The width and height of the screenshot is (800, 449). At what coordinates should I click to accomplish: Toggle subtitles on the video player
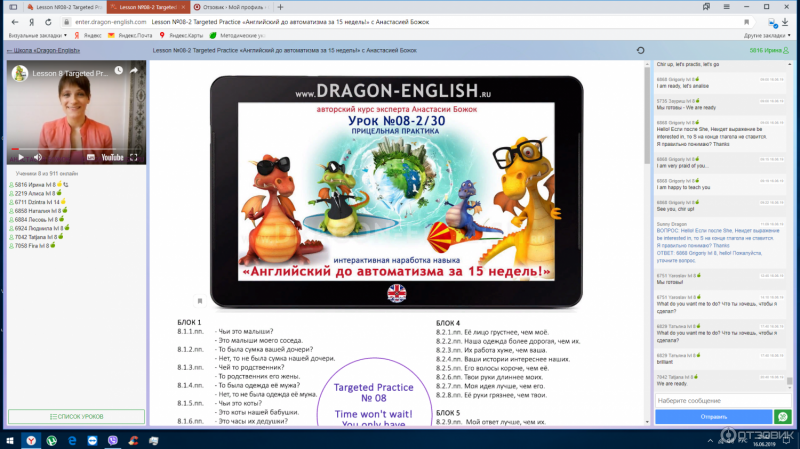click(91, 157)
